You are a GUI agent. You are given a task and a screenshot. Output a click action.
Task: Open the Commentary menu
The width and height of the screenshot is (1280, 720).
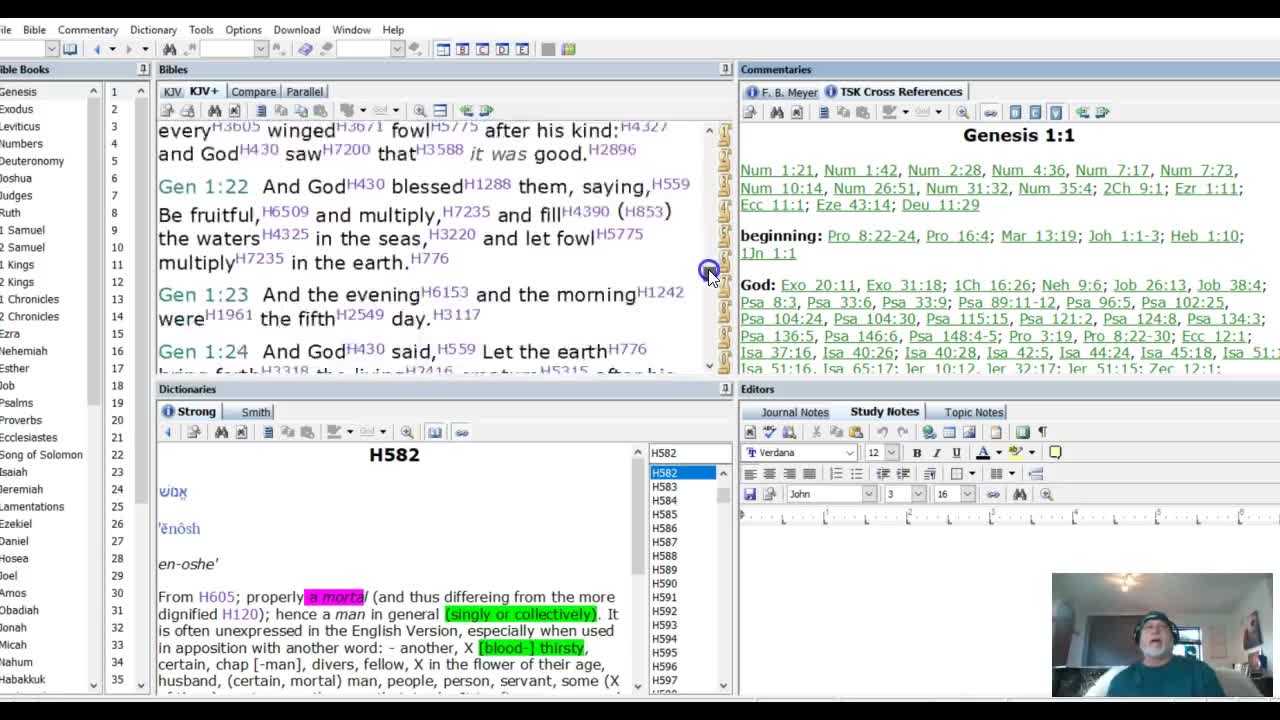[88, 30]
